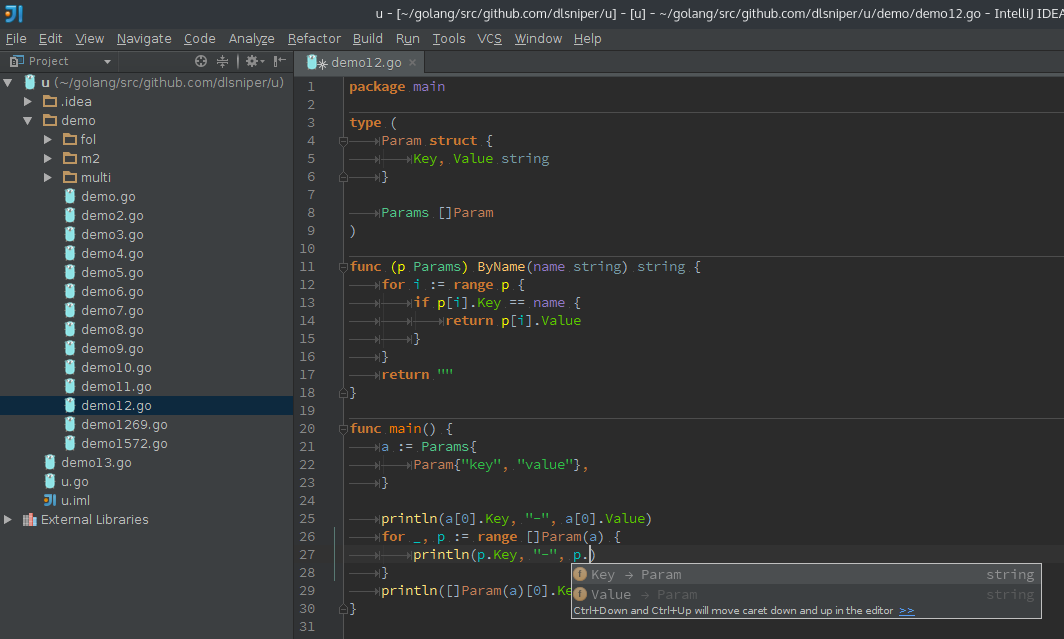The width and height of the screenshot is (1064, 639).
Task: Open the Refactor menu
Action: (314, 38)
